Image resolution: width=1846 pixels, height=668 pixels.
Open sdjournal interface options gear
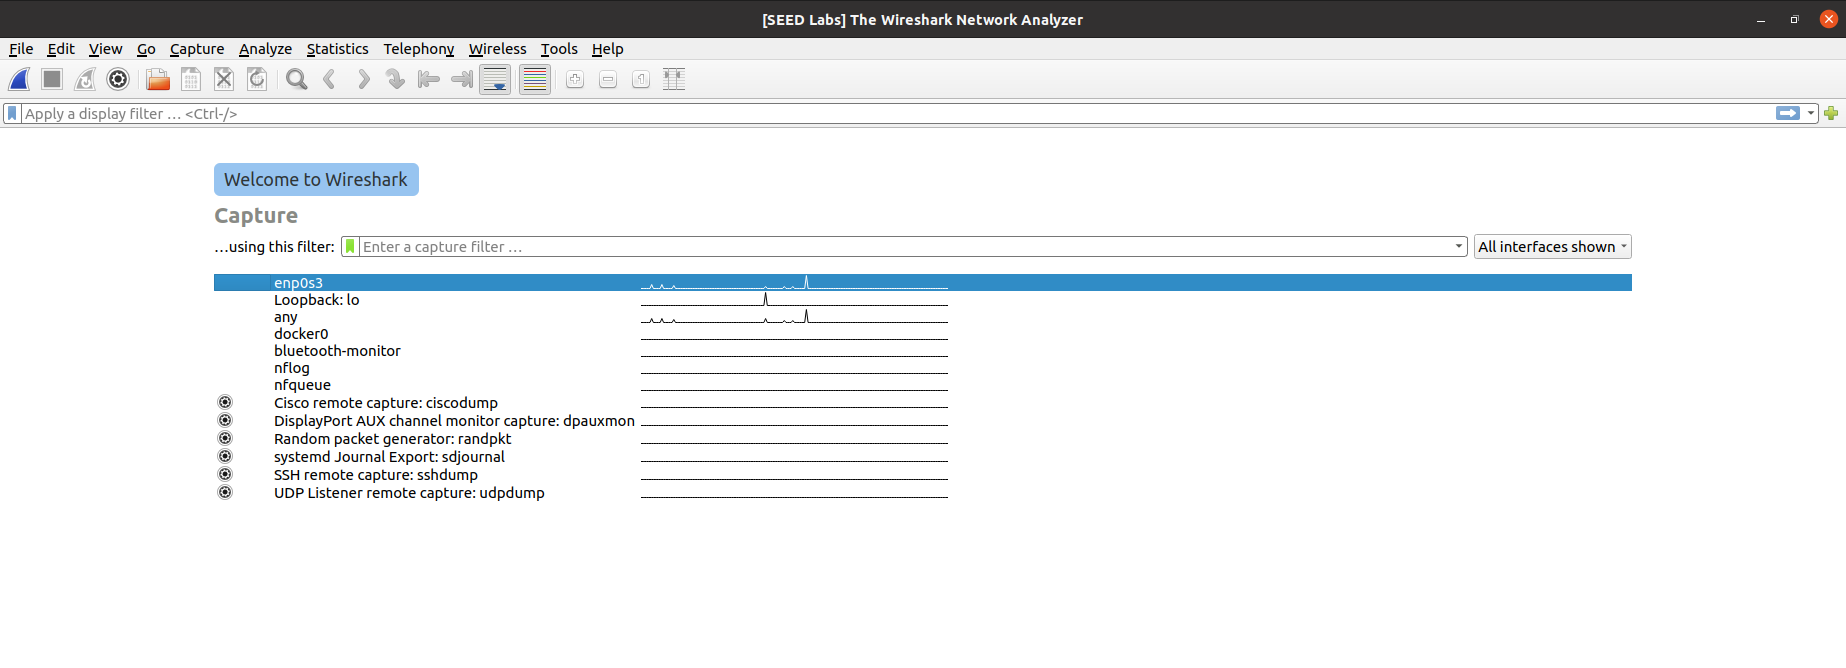pos(225,456)
